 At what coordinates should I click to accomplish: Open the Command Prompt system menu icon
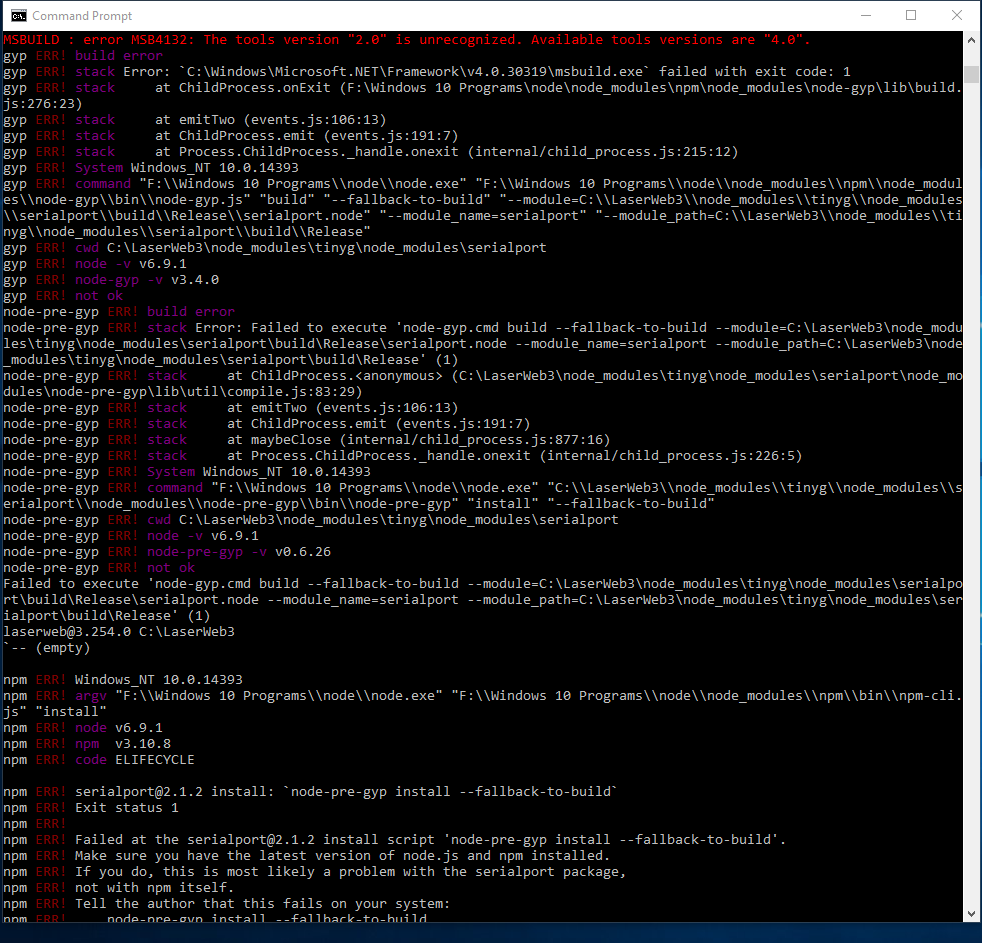click(19, 16)
